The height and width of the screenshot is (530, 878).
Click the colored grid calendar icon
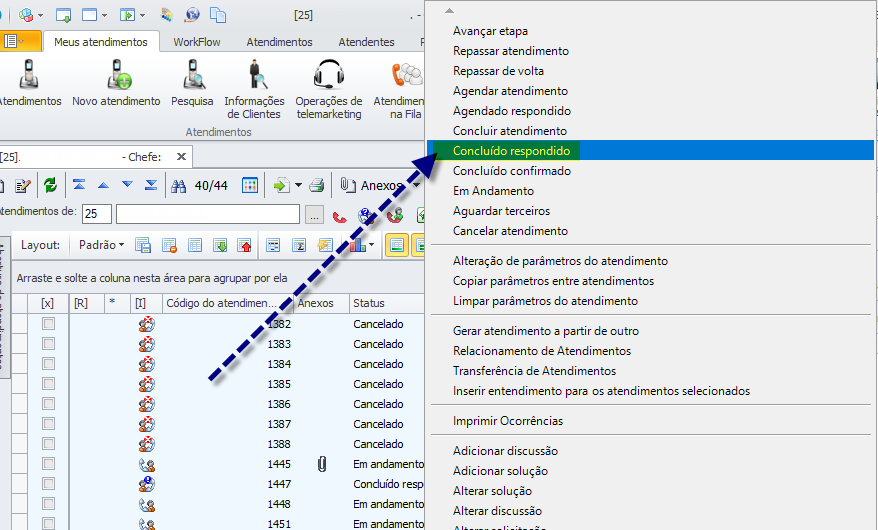pyautogui.click(x=250, y=185)
